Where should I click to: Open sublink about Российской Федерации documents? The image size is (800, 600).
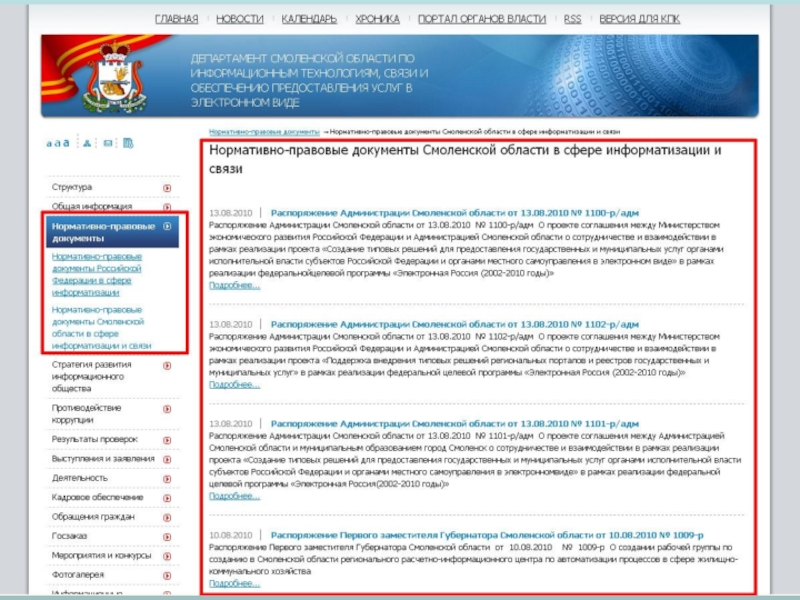(96, 274)
